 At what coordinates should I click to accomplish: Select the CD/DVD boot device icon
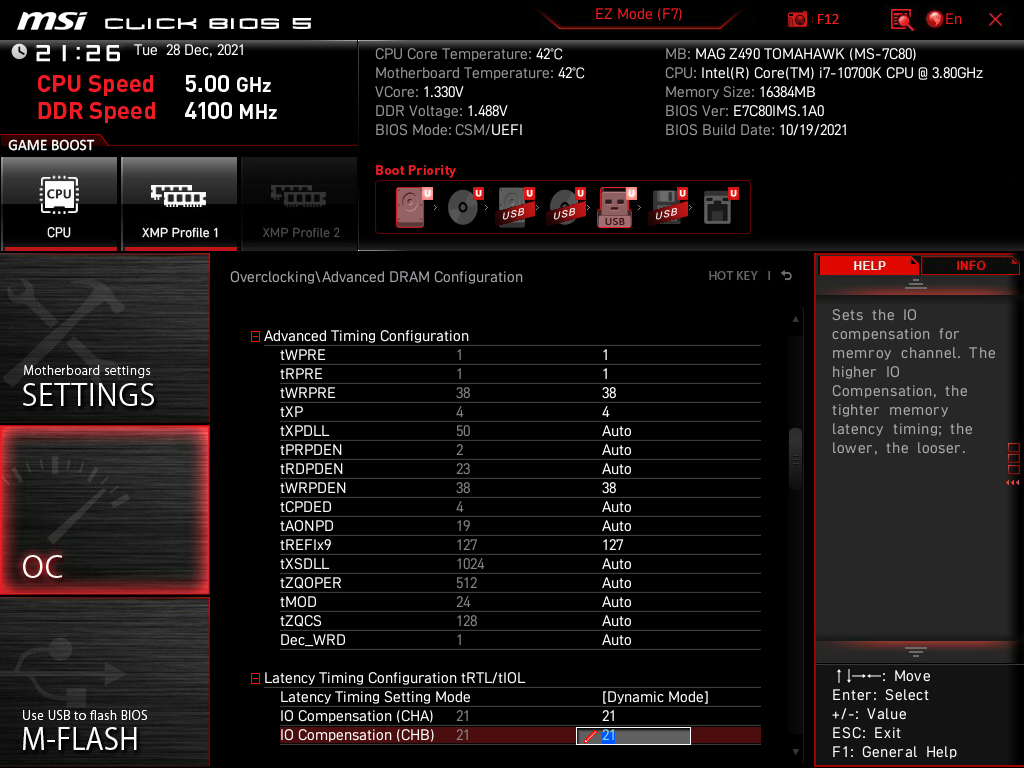point(465,207)
